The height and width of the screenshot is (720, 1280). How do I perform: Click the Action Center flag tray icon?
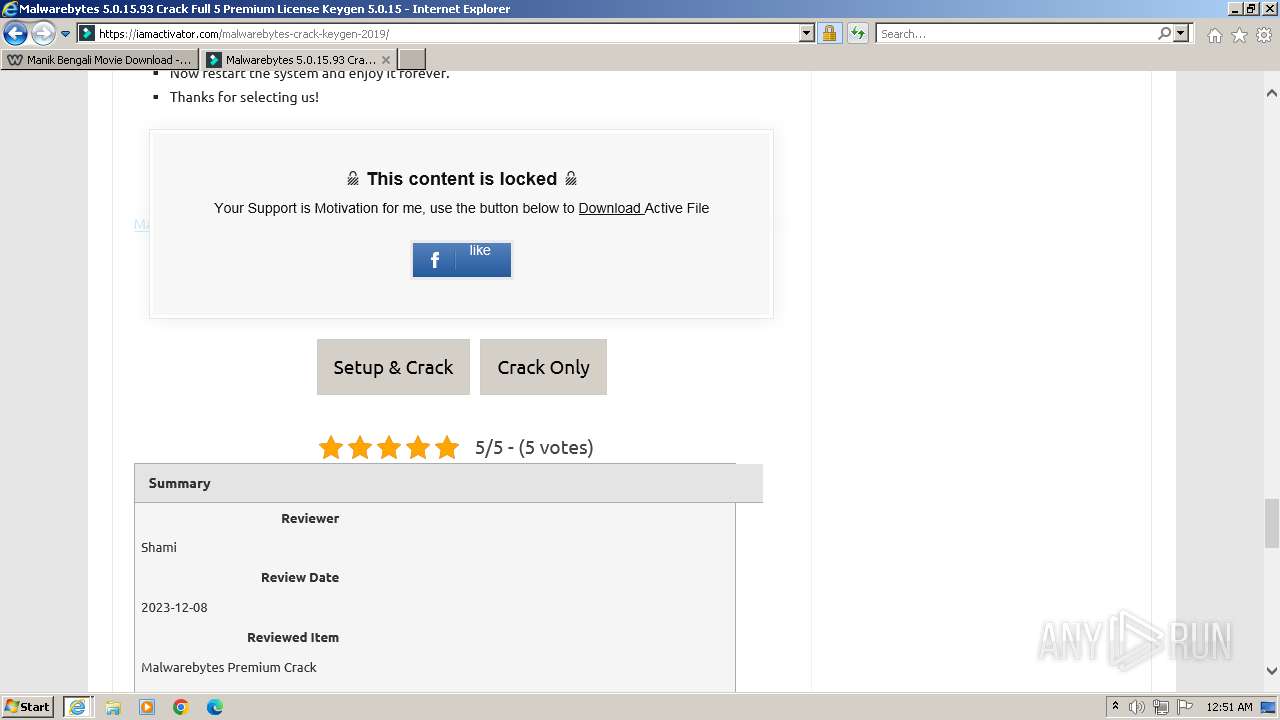[1184, 707]
